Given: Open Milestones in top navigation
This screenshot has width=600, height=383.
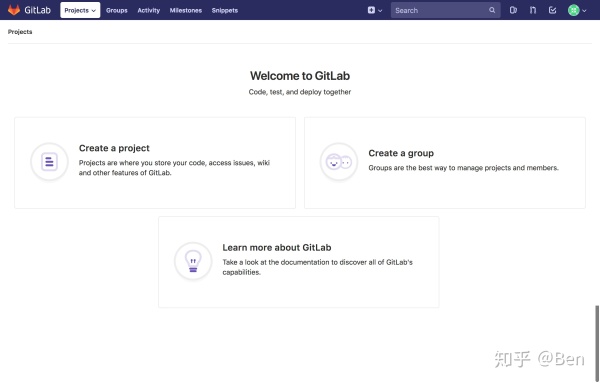Looking at the screenshot, I should click(186, 10).
